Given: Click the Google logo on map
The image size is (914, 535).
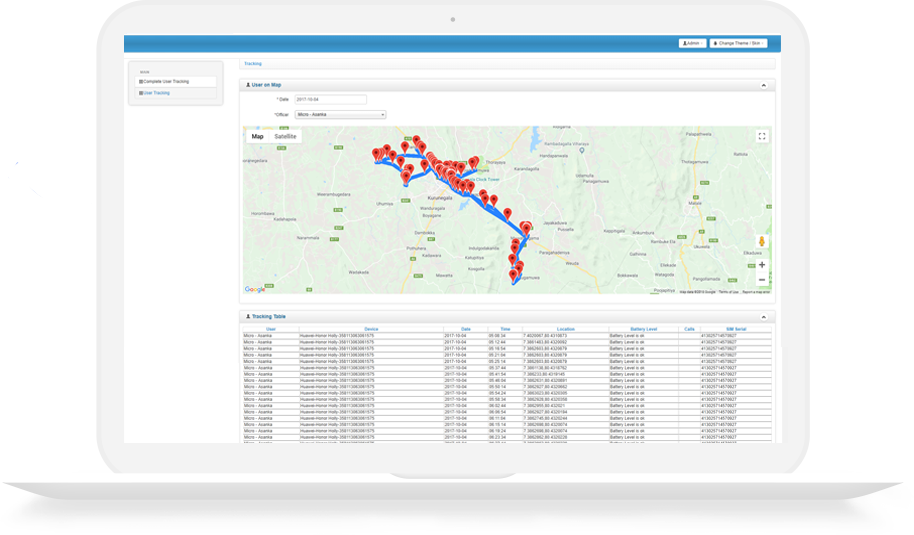Looking at the screenshot, I should pos(255,289).
